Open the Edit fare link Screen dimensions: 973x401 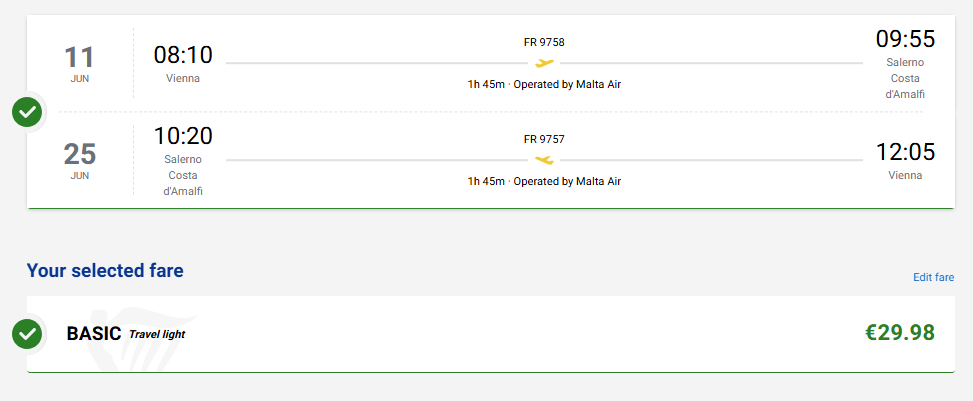(x=933, y=277)
